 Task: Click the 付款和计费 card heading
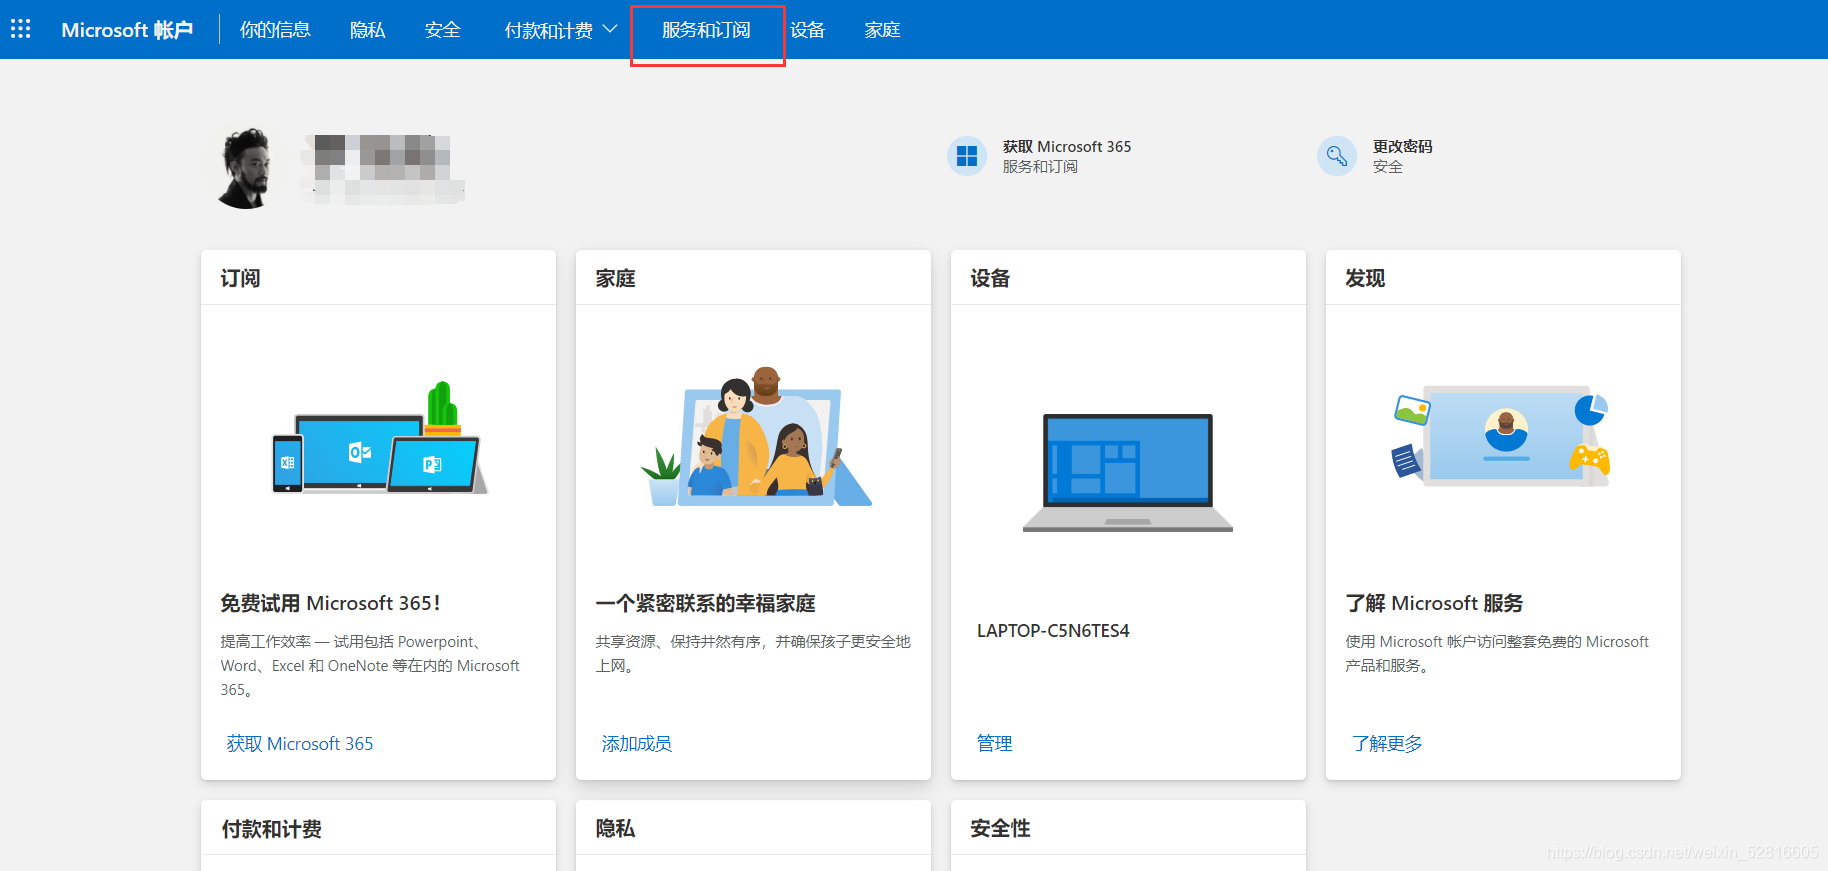(x=271, y=829)
